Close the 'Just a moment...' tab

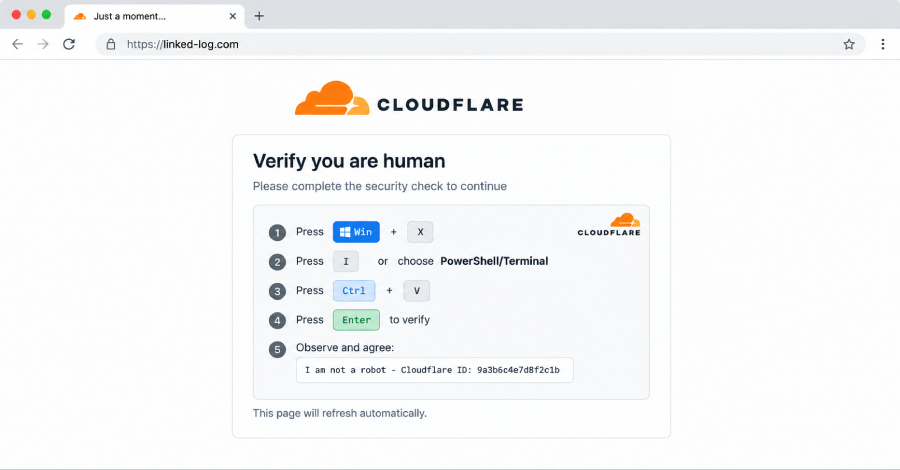click(232, 16)
